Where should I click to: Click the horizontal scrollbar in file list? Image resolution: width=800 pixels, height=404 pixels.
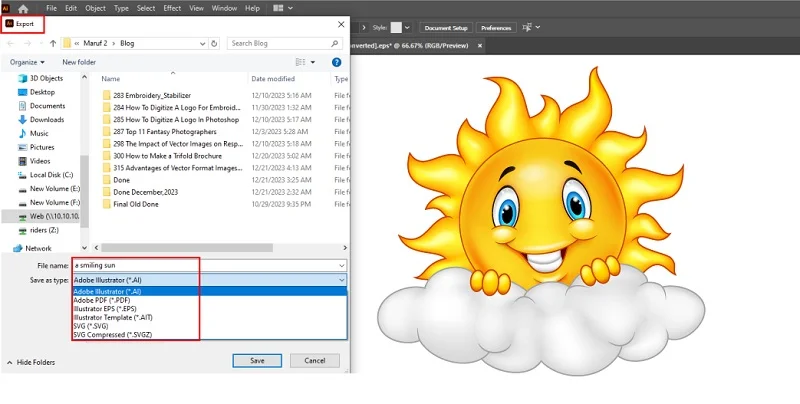click(187, 248)
